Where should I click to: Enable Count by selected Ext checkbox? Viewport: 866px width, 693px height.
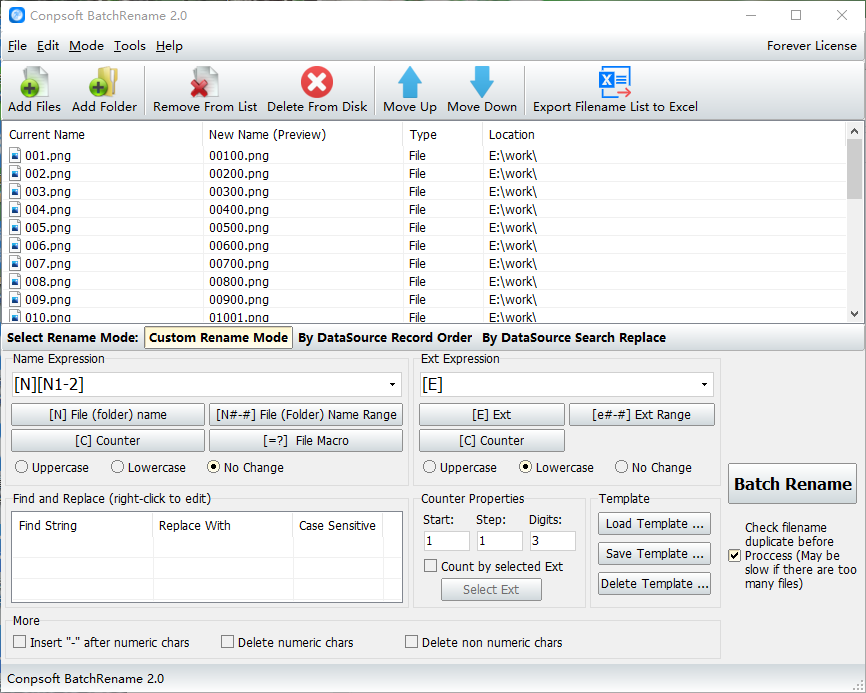pos(431,566)
